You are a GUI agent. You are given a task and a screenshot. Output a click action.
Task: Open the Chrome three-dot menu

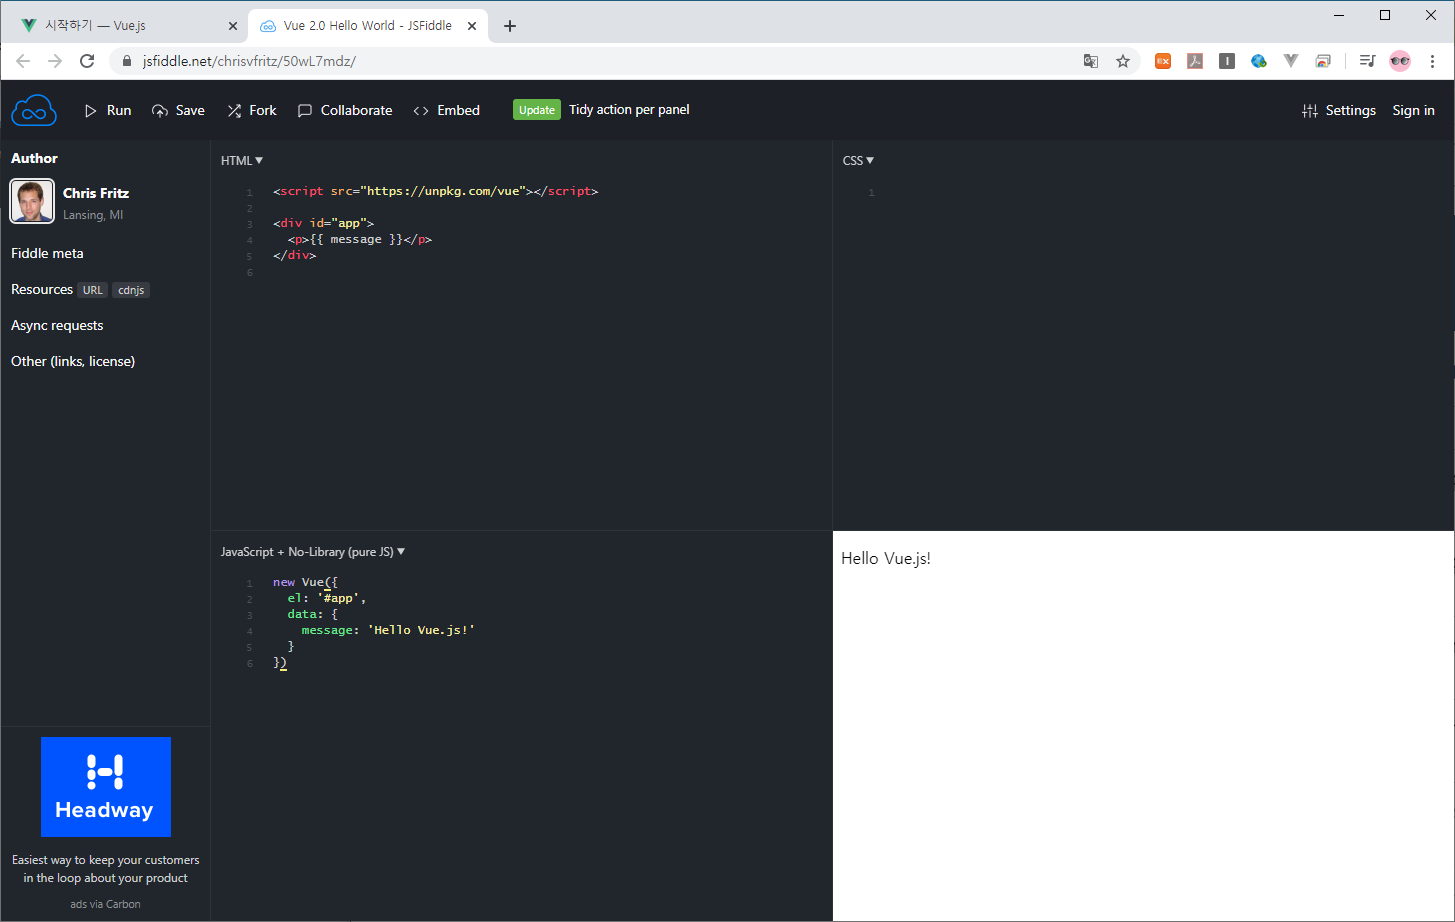[1432, 61]
